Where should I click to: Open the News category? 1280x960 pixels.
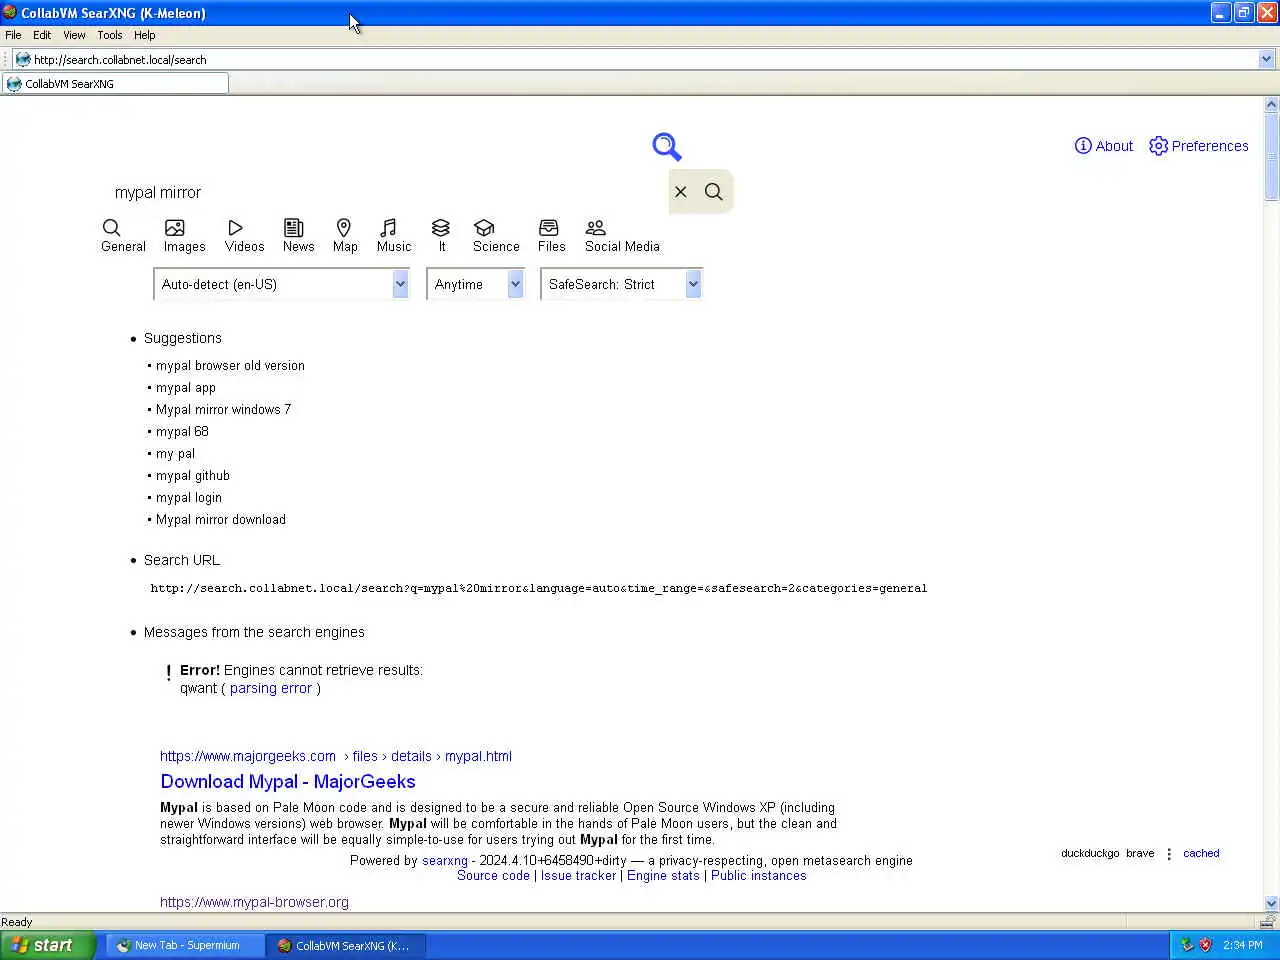click(298, 237)
